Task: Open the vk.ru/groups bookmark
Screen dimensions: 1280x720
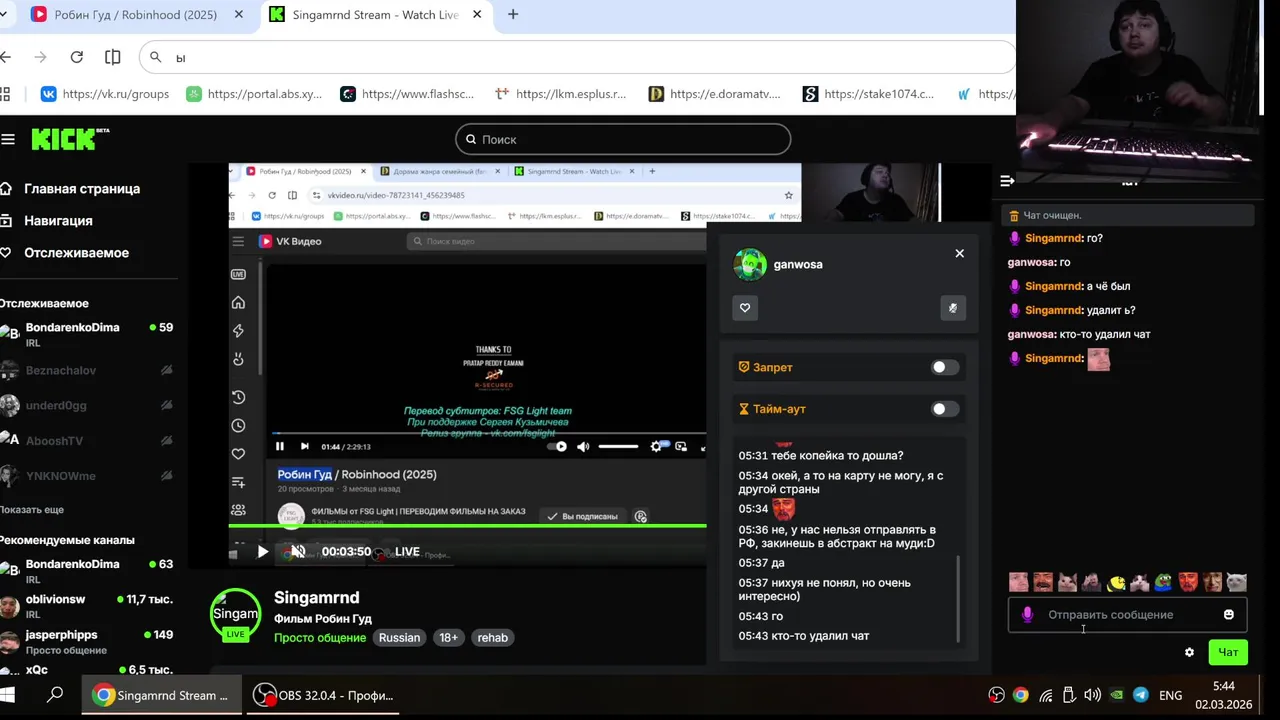Action: (104, 94)
